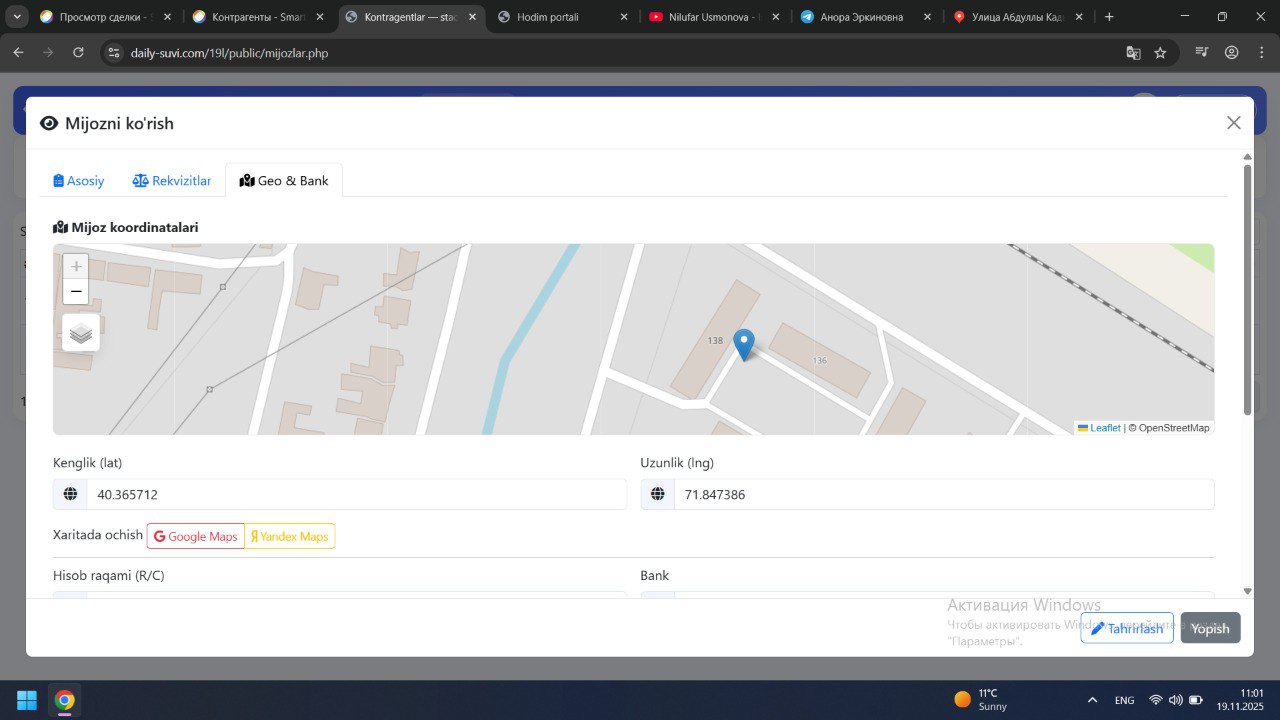
Task: Click the translate page icon in the address bar
Action: pos(1133,53)
